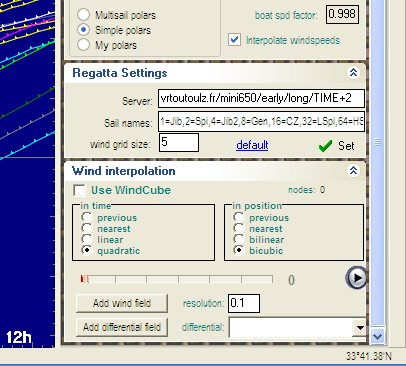Select the My polars radio button

(x=83, y=45)
